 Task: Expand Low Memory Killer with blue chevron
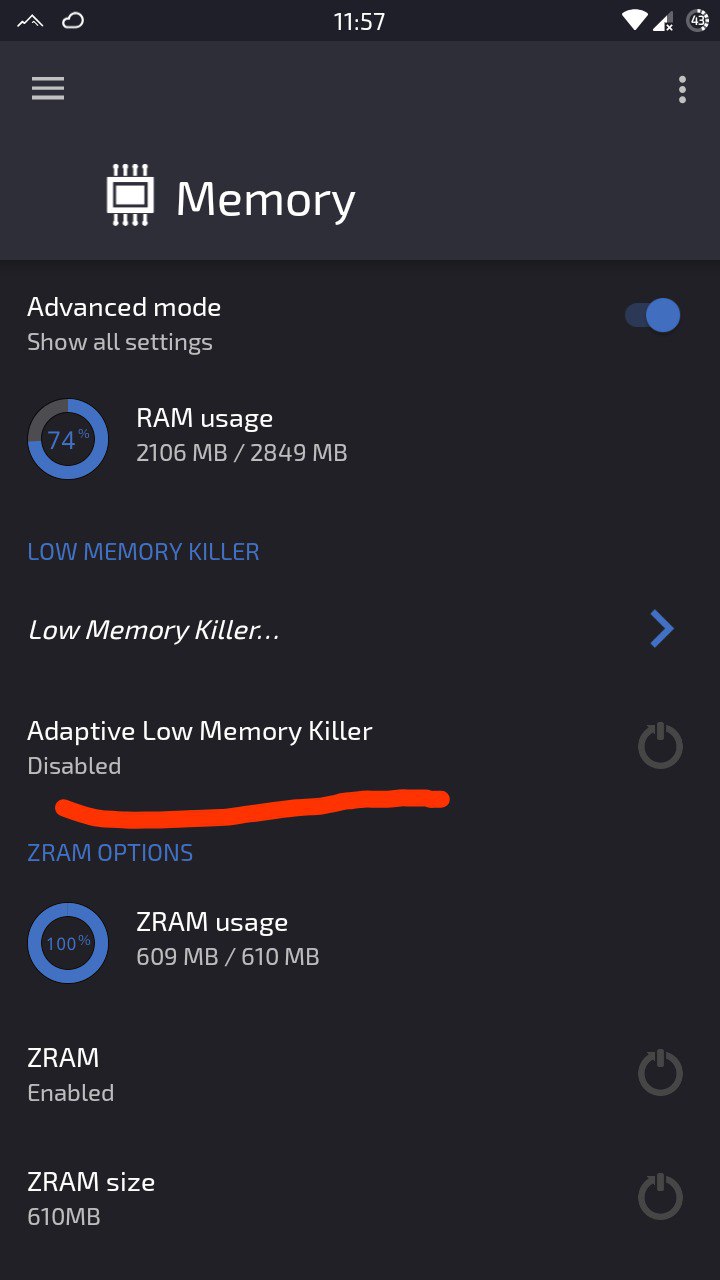(661, 629)
